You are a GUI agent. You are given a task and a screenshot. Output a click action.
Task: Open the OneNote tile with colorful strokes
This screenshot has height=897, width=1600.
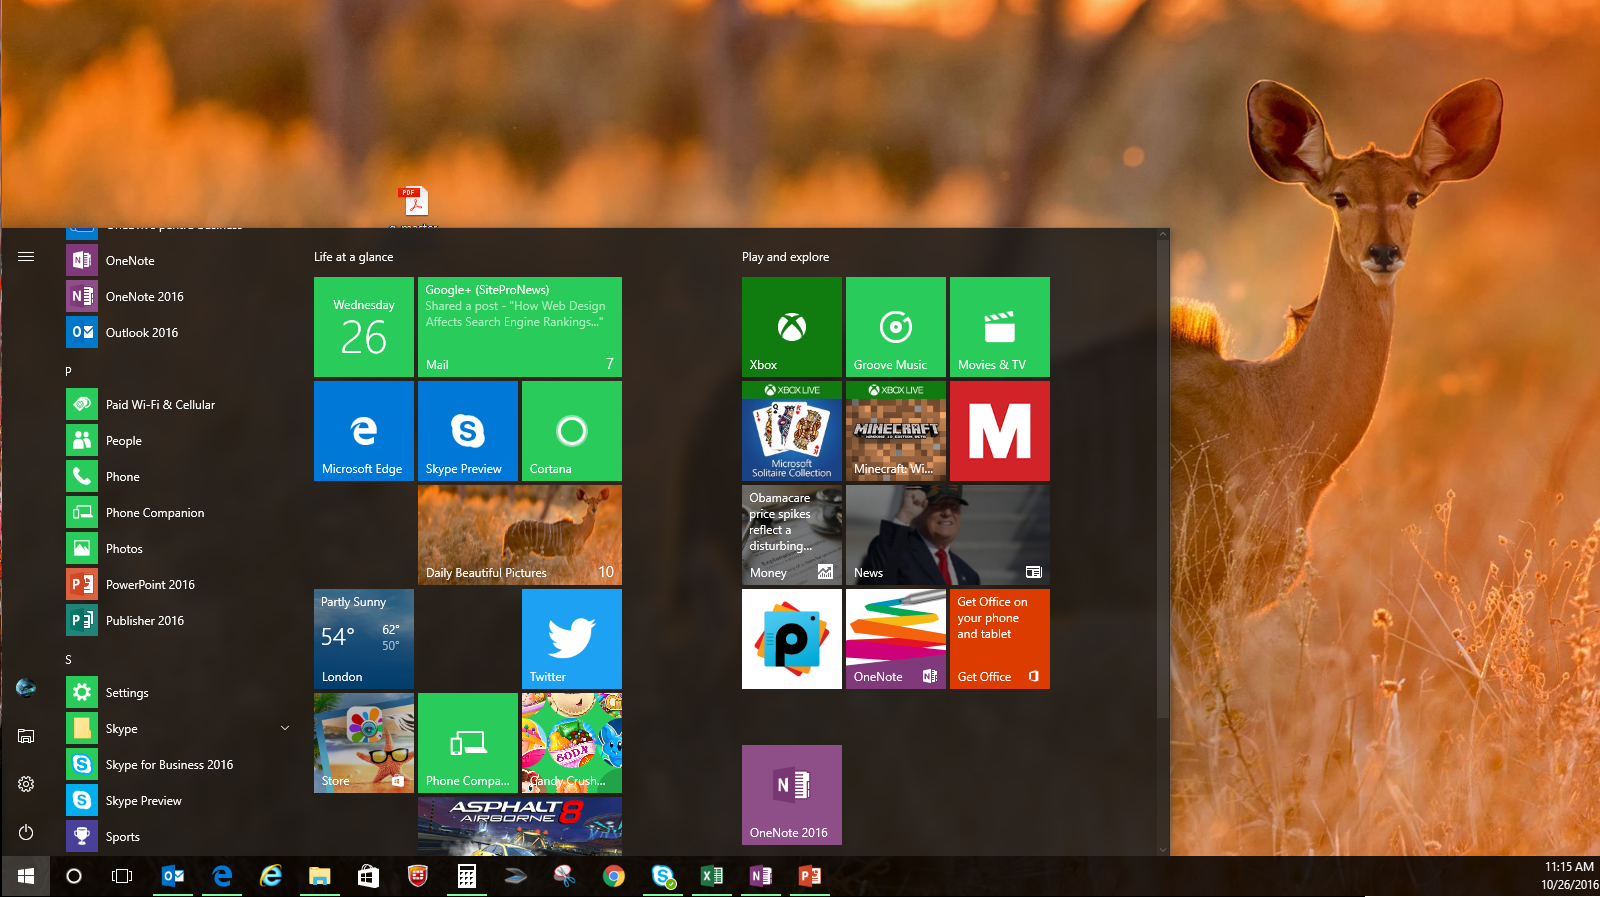tap(896, 639)
